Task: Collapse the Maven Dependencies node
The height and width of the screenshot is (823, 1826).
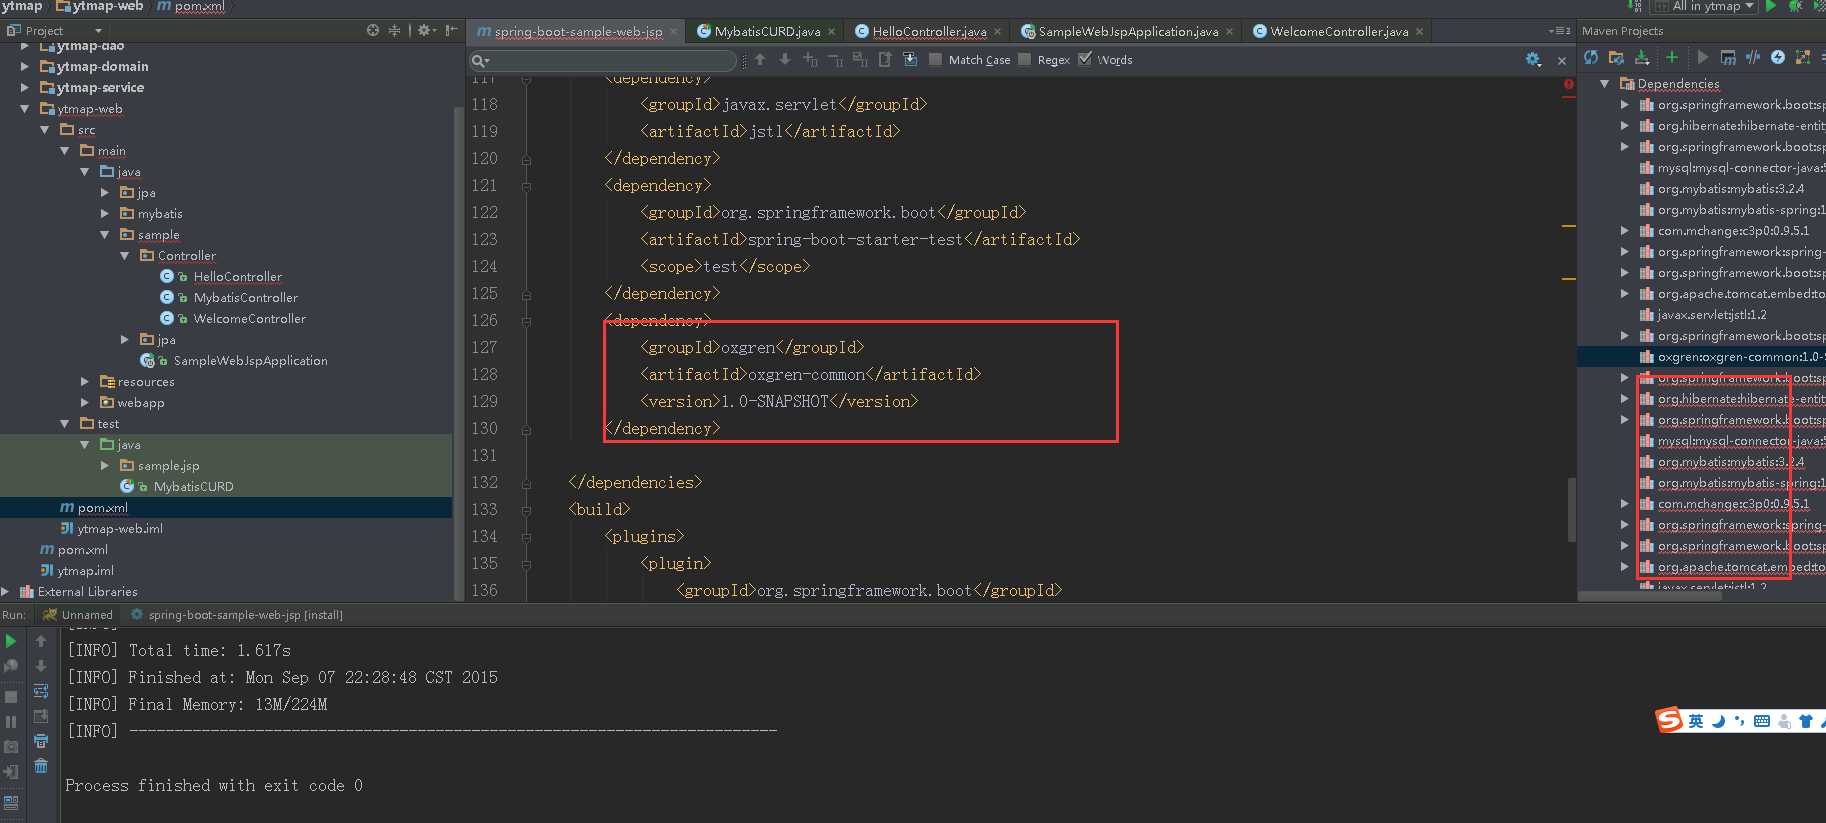Action: tap(1604, 84)
